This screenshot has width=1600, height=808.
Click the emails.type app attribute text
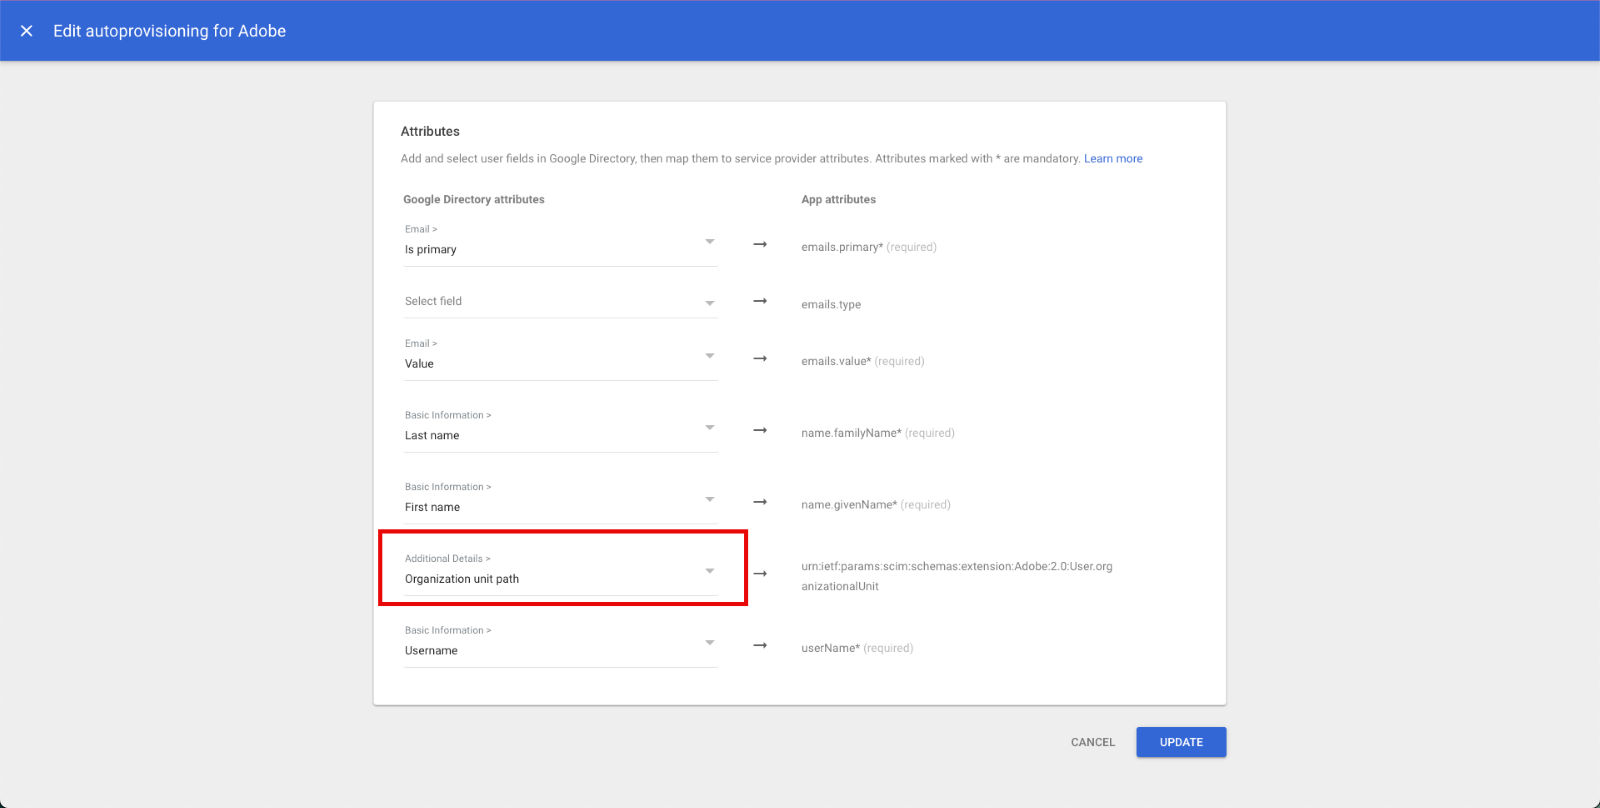(831, 305)
